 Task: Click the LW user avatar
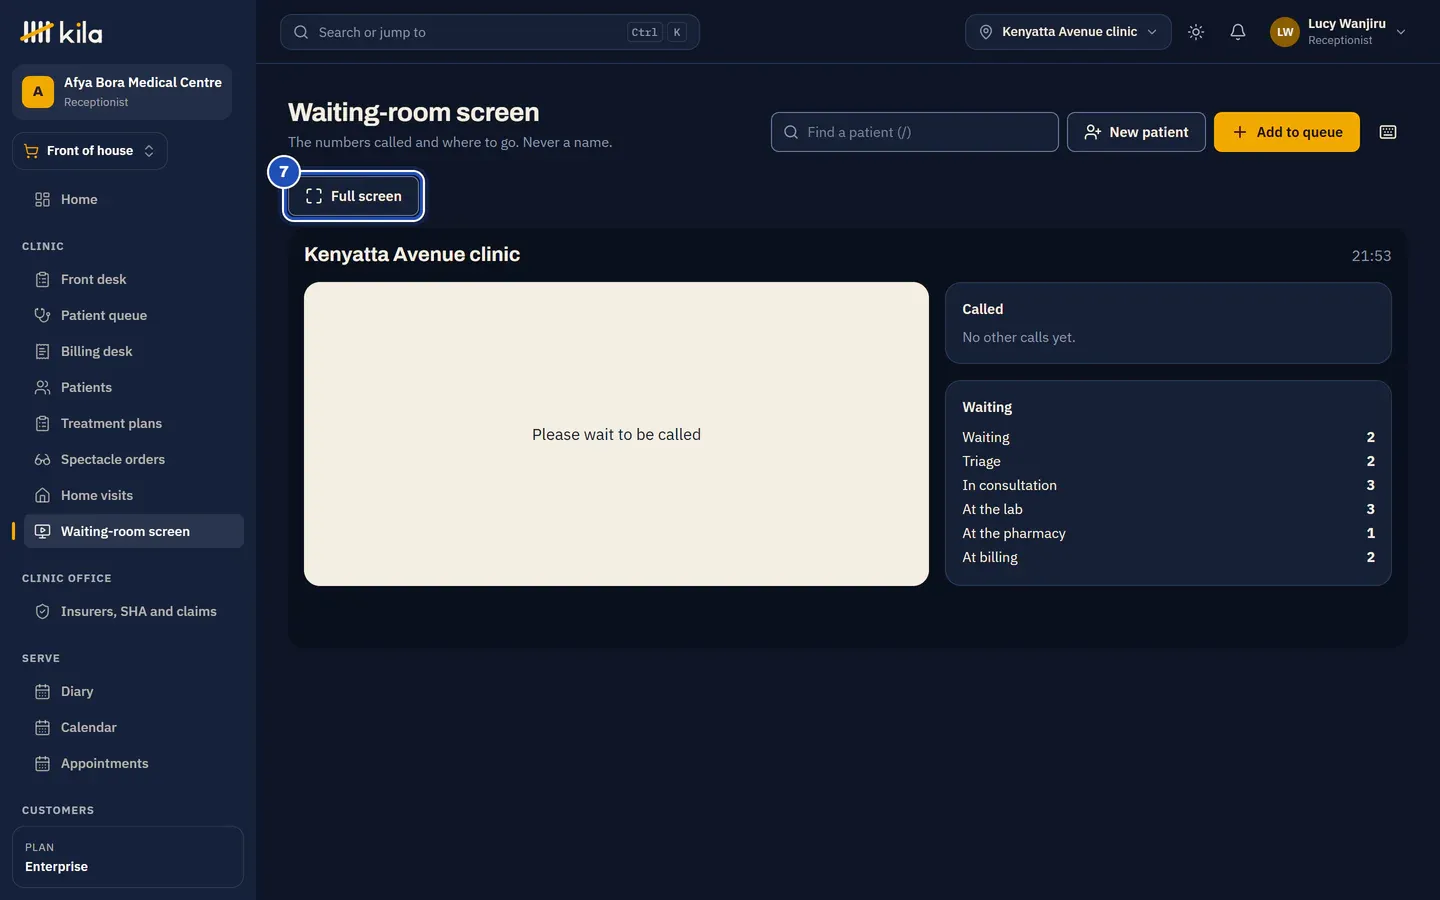[1285, 32]
